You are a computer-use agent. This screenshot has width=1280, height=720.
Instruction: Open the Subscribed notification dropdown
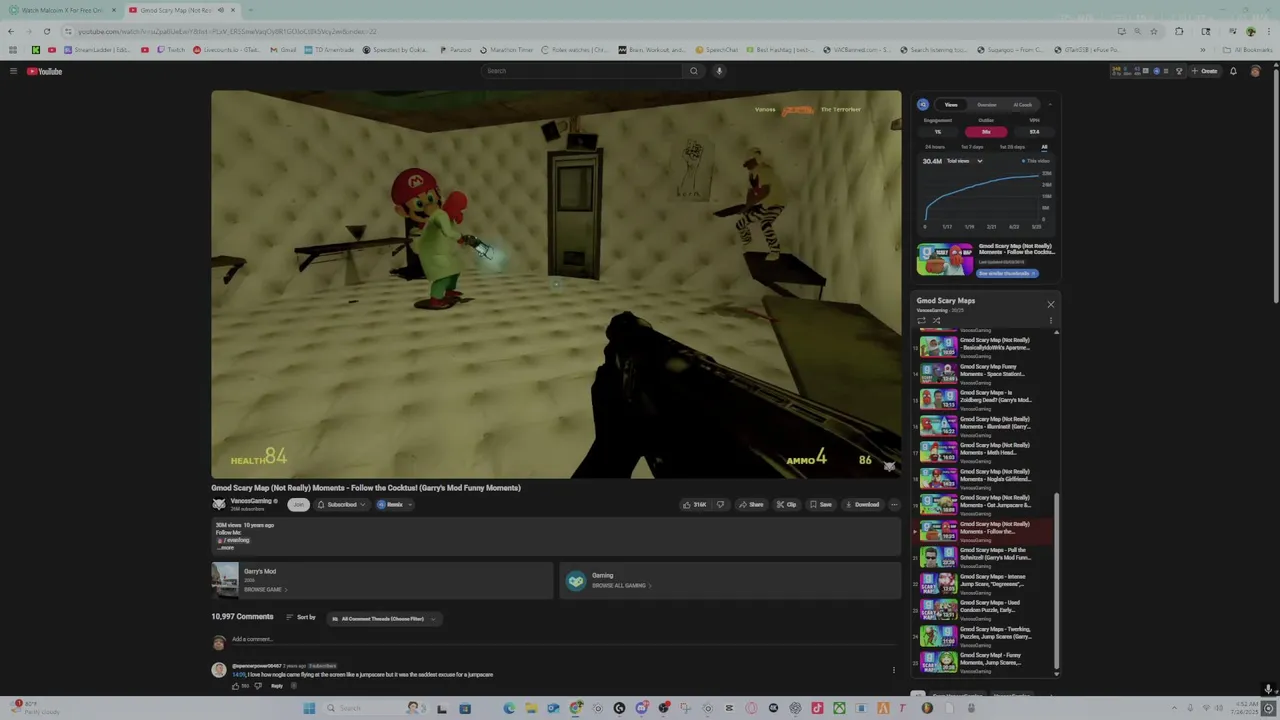pos(341,505)
